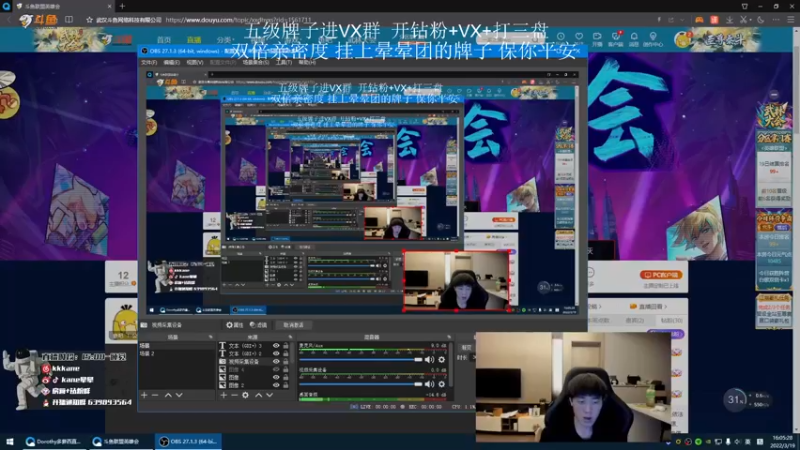Open source properties gear in OBS toolbar
This screenshot has width=800, height=450.
[x=235, y=325]
